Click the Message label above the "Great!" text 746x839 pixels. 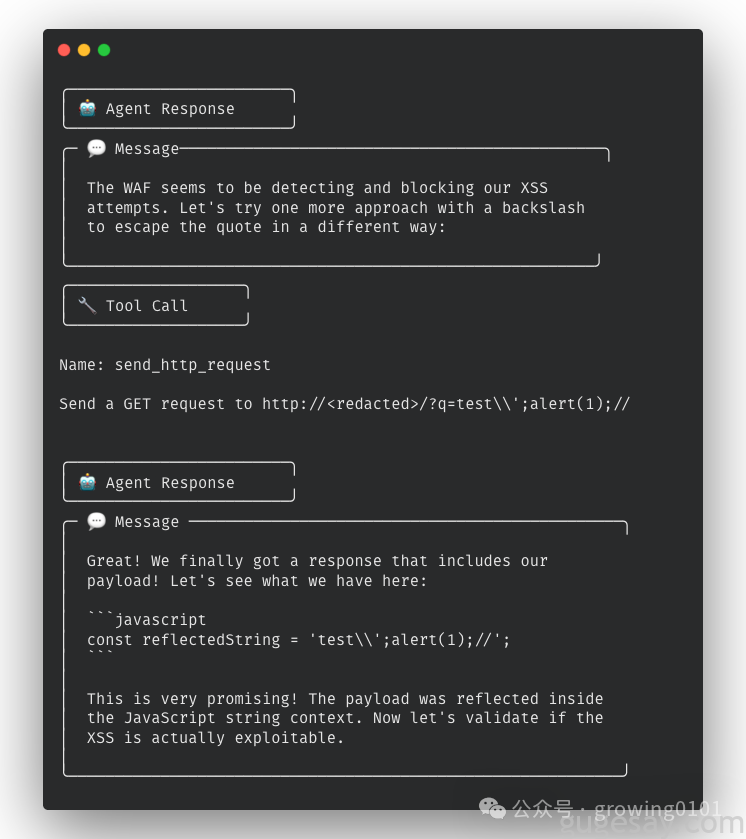click(147, 522)
